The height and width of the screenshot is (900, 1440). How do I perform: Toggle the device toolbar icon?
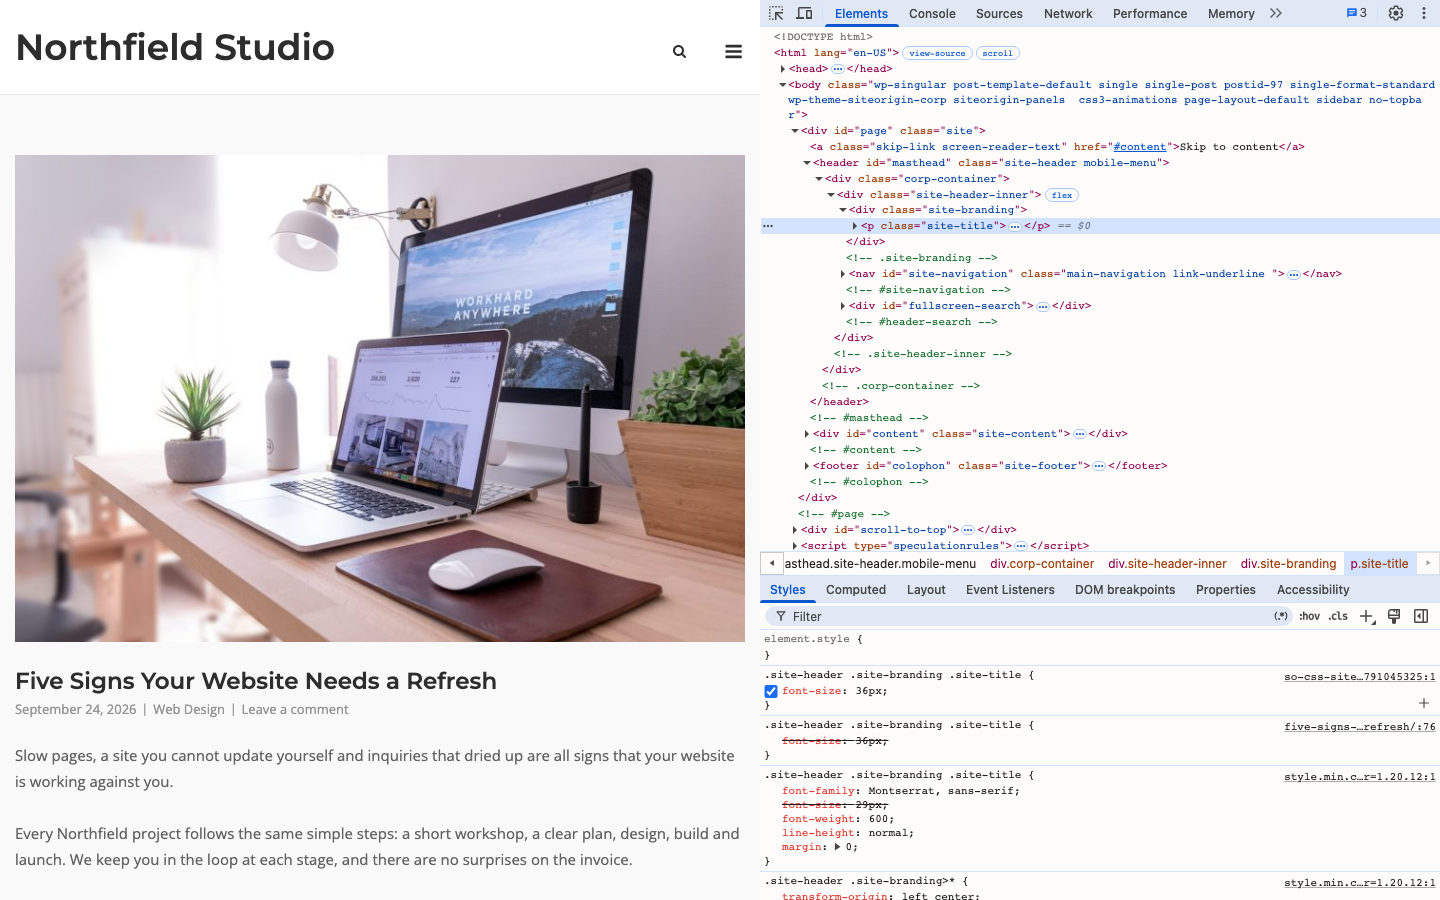coord(804,13)
